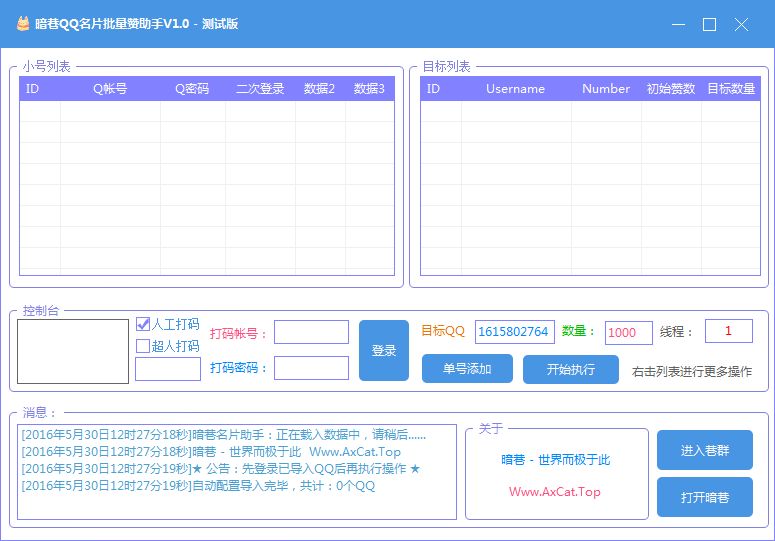The image size is (775, 541).
Task: Click the 初始赞数 column header
Action: point(671,89)
